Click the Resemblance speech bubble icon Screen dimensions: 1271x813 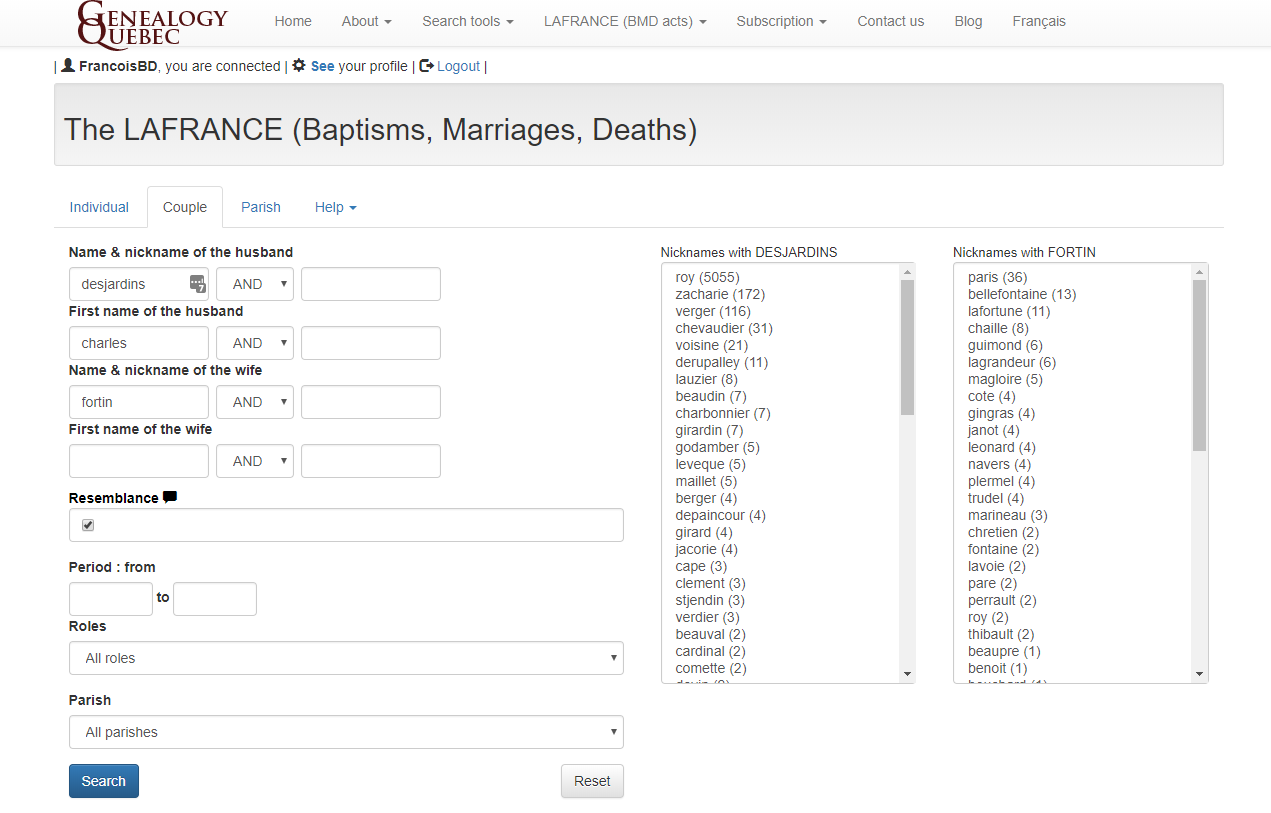pyautogui.click(x=170, y=497)
